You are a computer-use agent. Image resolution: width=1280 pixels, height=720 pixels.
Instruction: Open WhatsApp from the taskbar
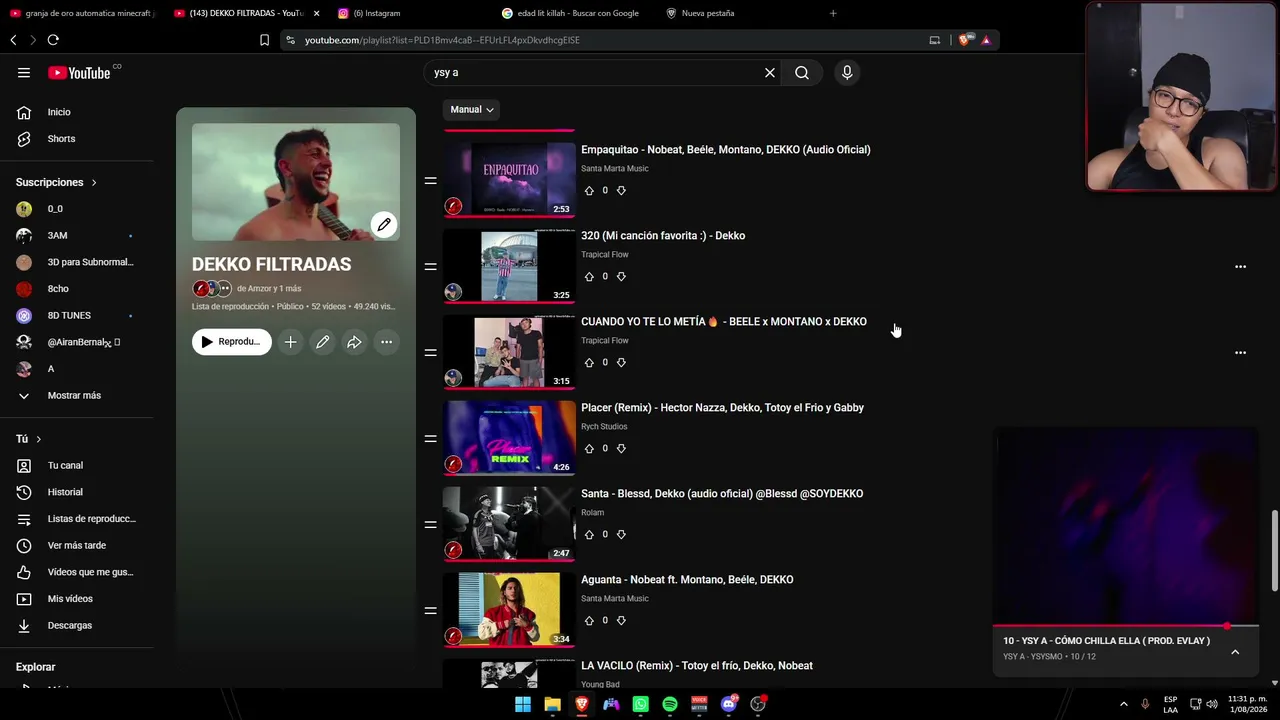pyautogui.click(x=641, y=705)
